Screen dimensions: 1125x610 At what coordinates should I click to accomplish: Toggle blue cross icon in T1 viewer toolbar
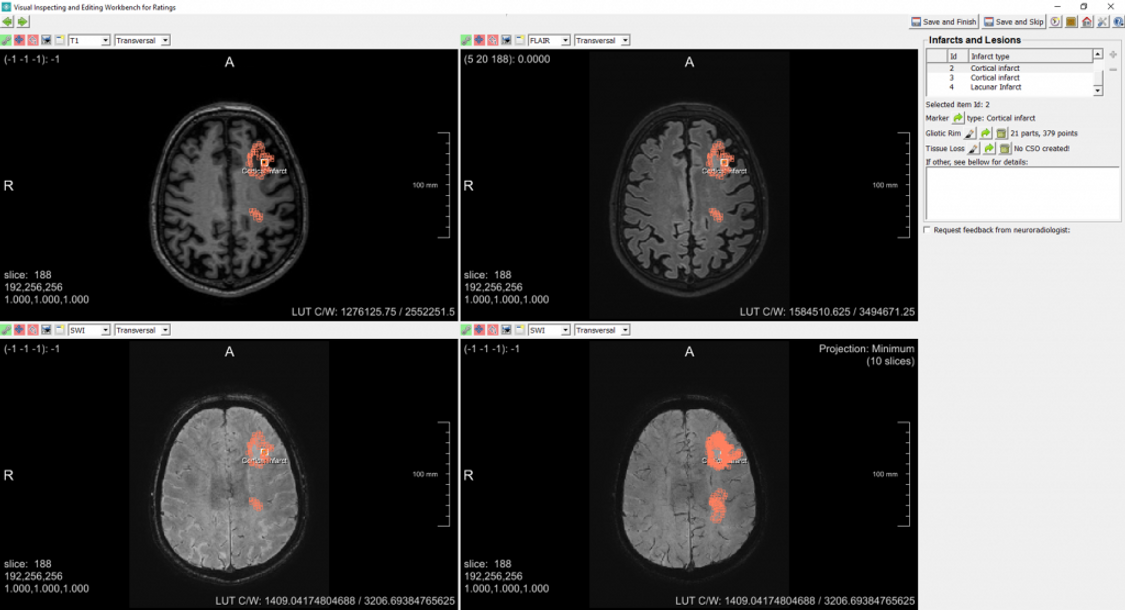(19, 41)
